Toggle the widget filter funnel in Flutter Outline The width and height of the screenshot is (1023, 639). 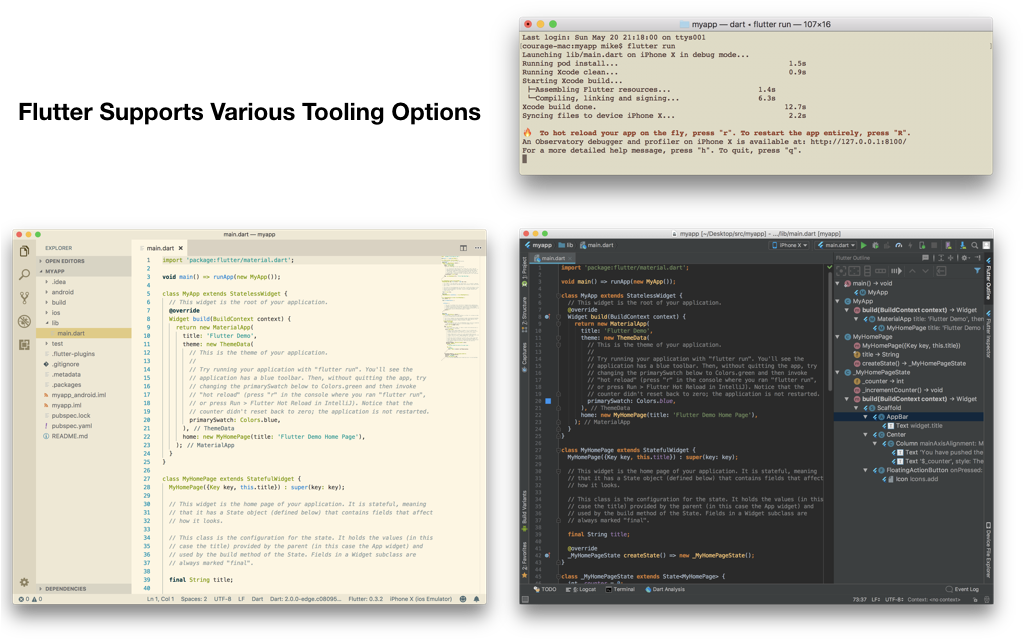[977, 270]
